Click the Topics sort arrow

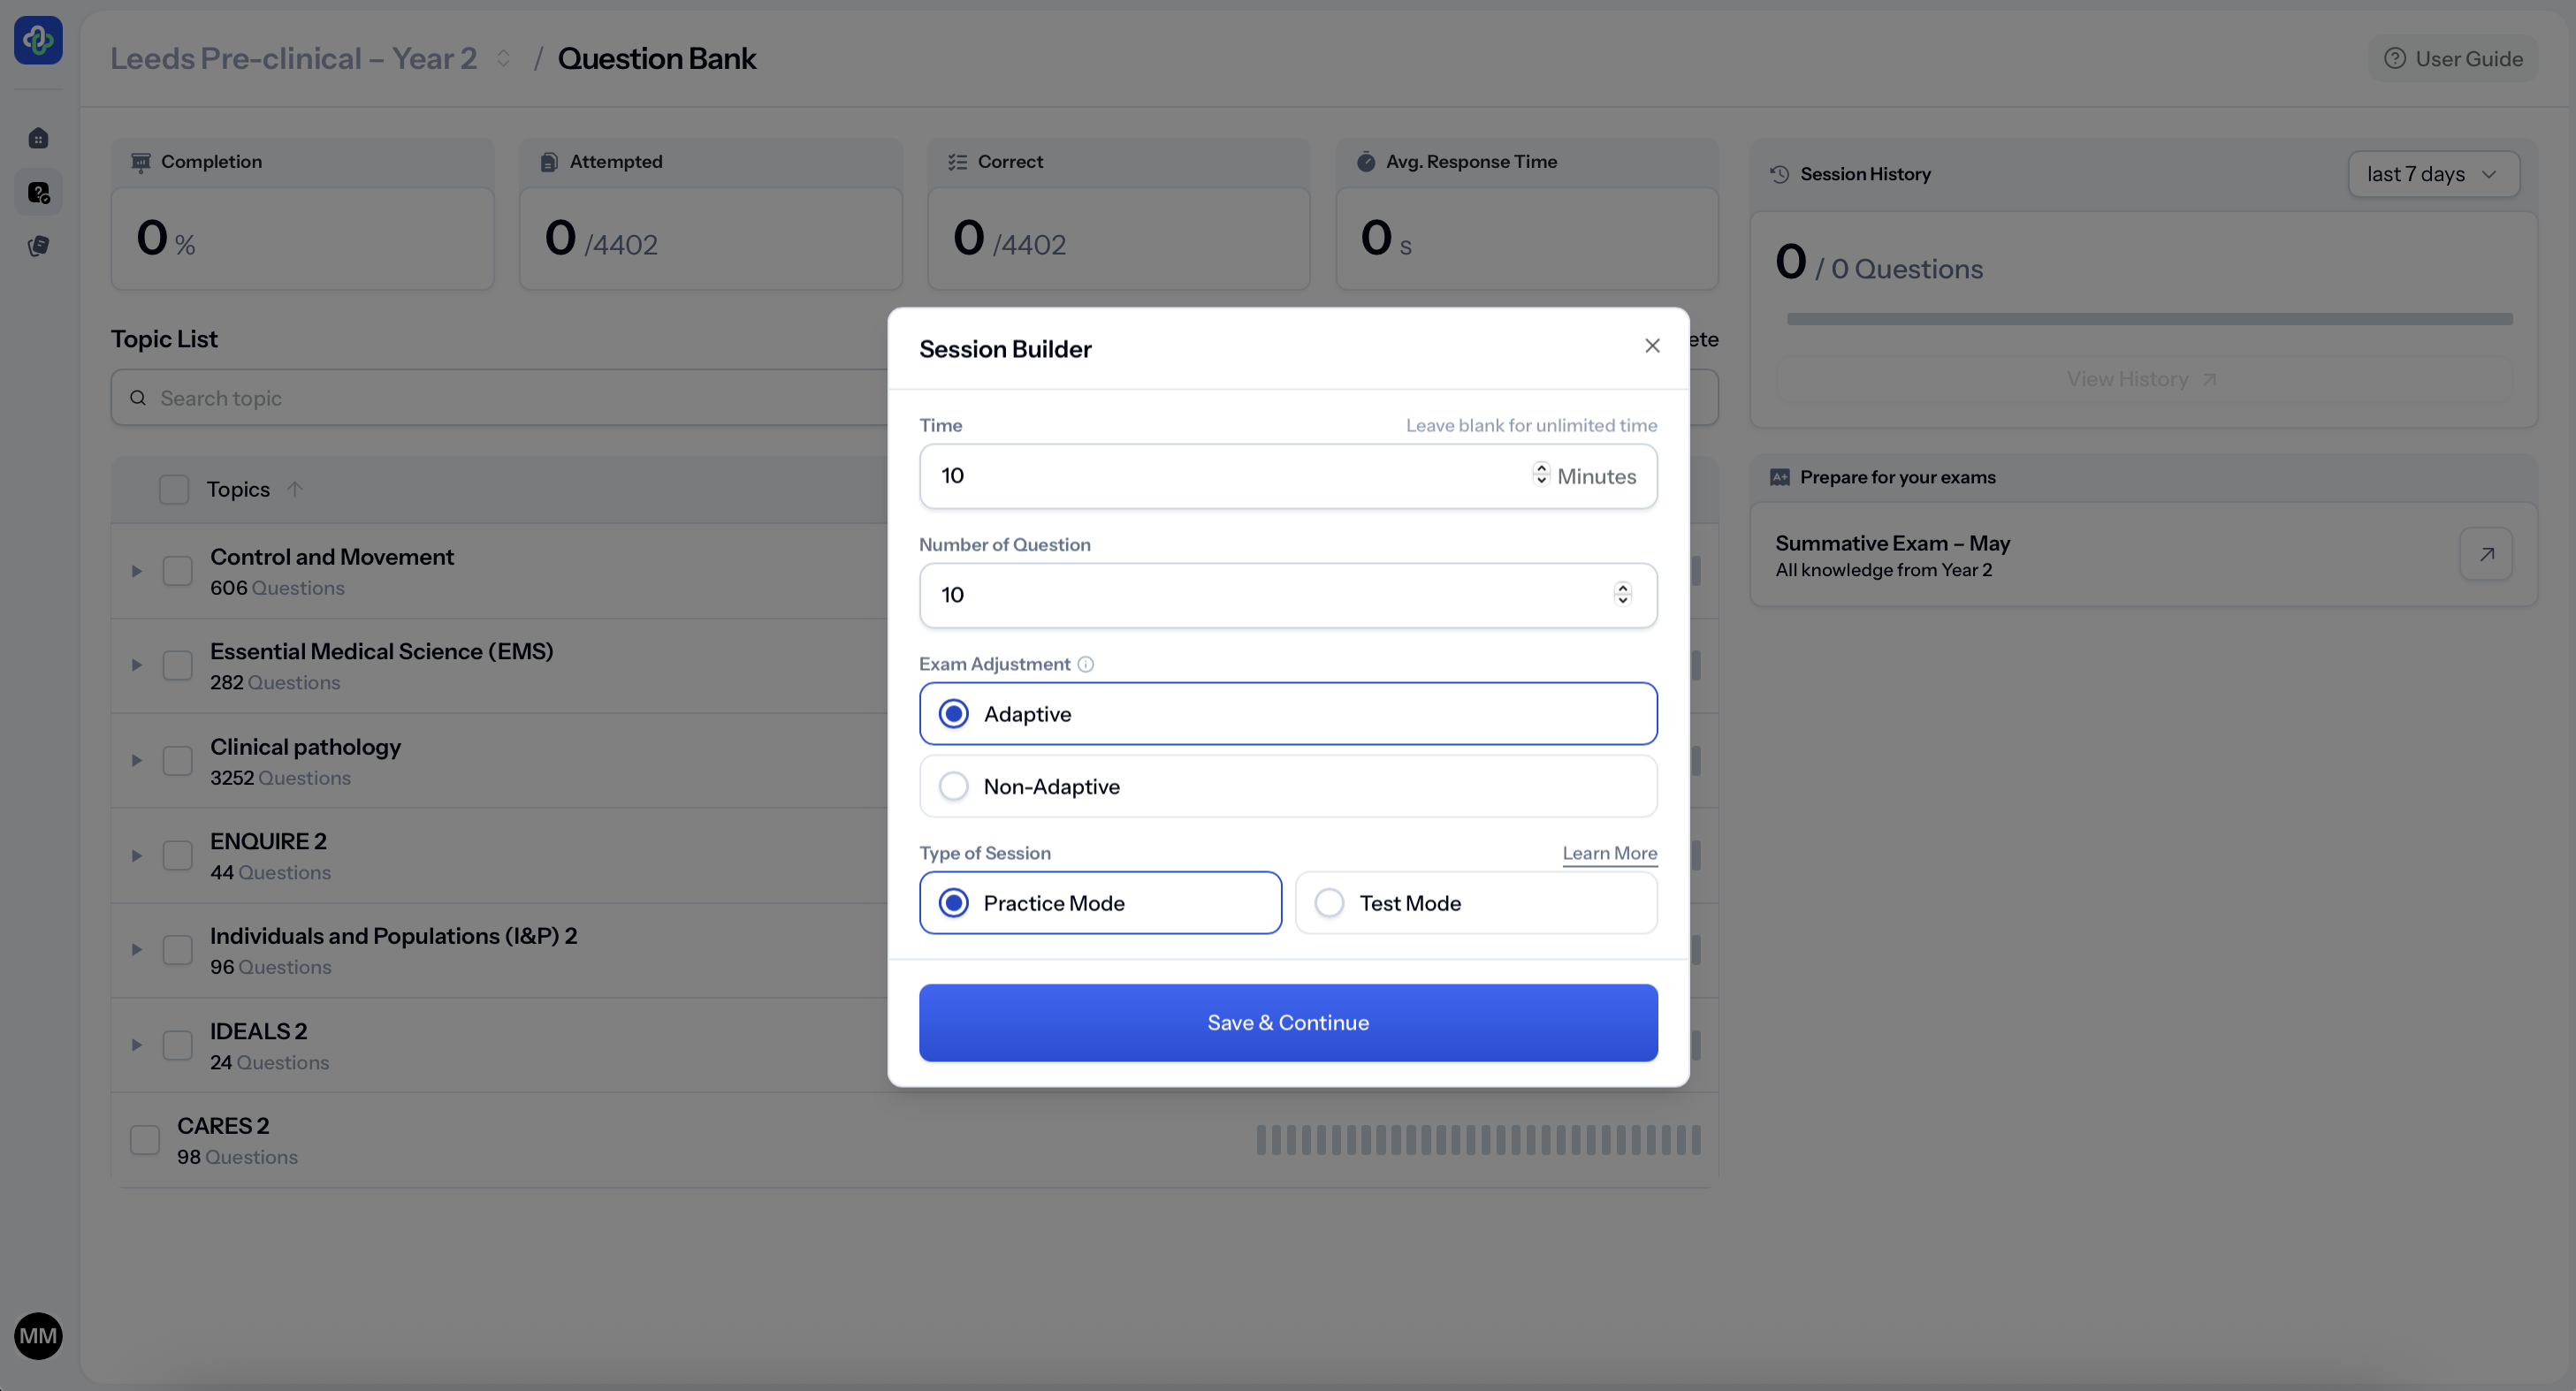294,489
